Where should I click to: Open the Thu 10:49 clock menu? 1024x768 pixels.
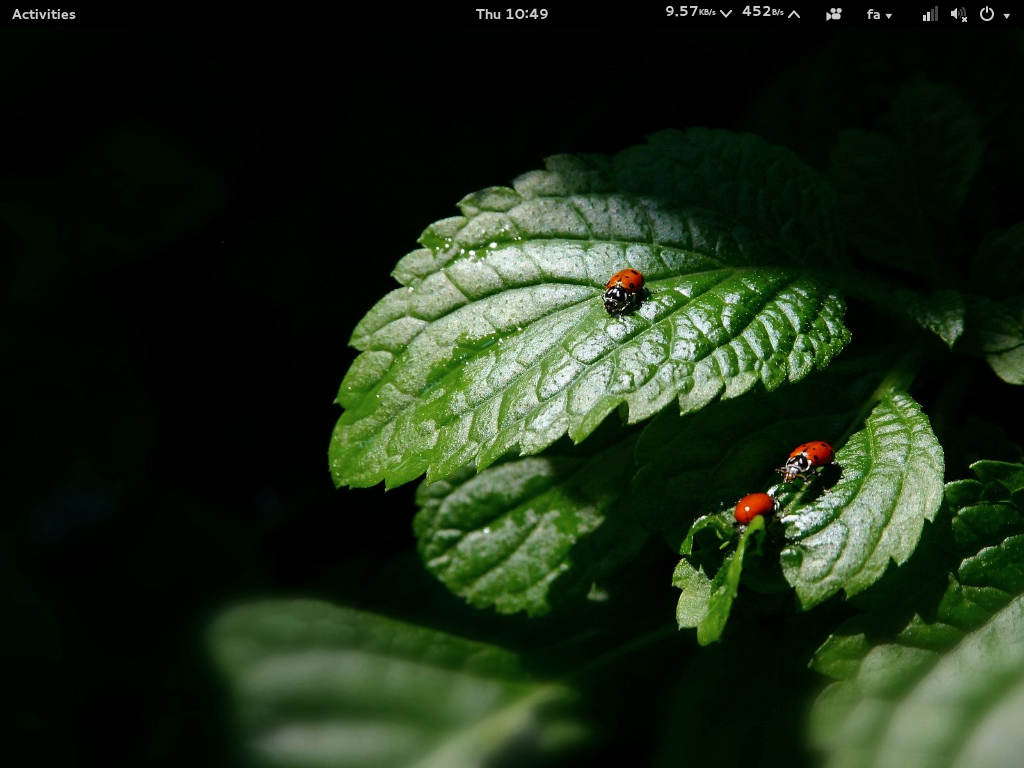(511, 14)
